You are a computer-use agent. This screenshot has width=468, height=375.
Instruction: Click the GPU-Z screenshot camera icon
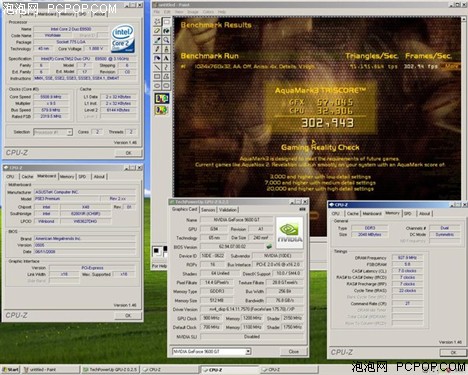tap(302, 209)
